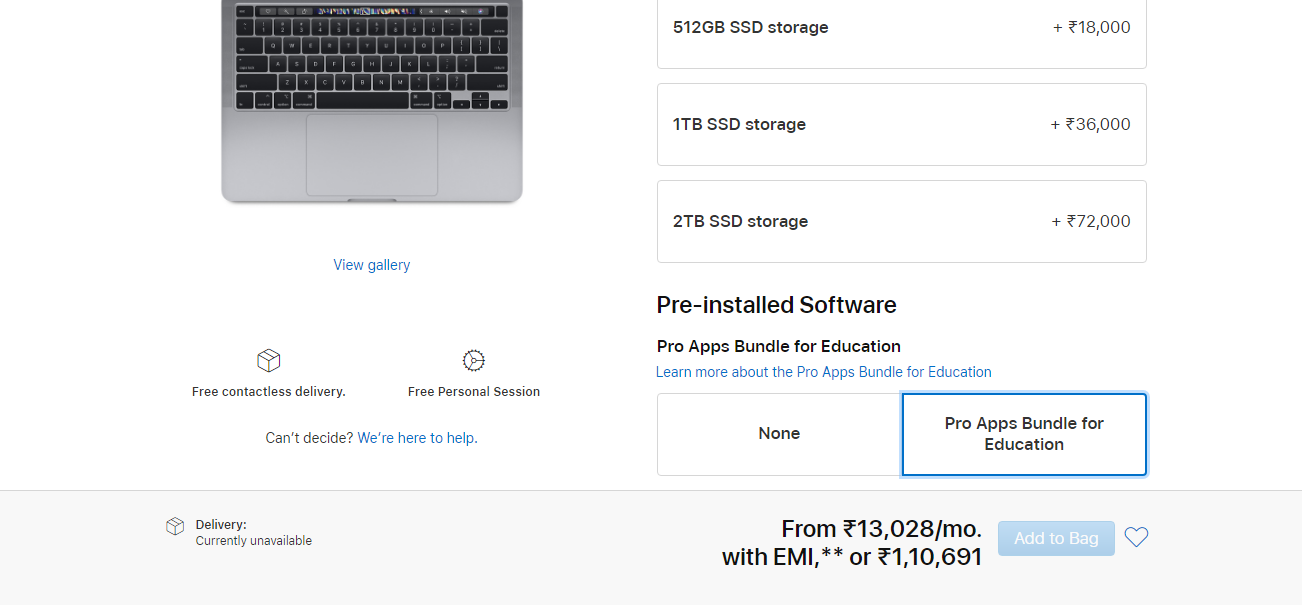Click the Currently unavailable delivery status
Screen dimensions: 1302x605
tap(253, 541)
